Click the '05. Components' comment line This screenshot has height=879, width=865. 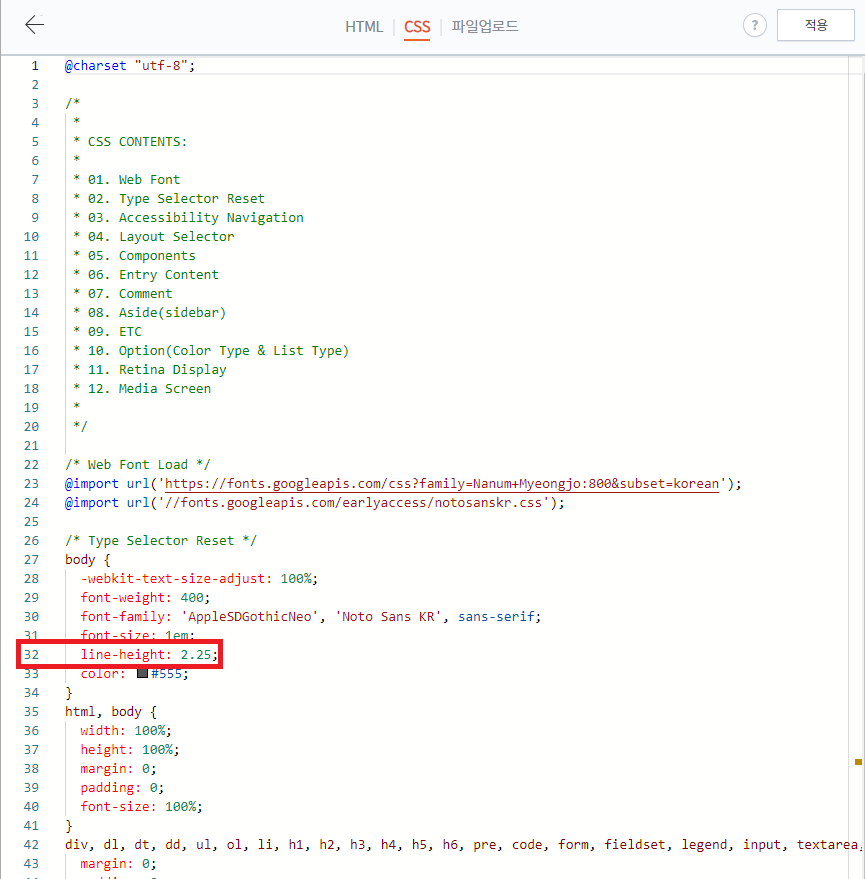point(135,256)
